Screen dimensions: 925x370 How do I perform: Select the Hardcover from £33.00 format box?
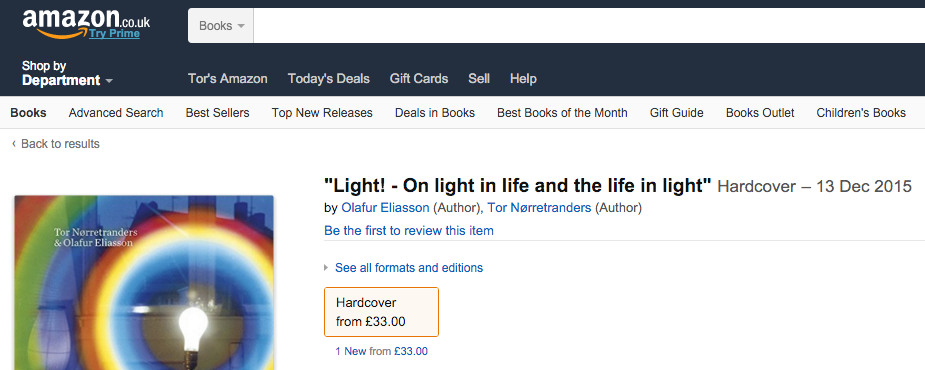pos(381,312)
